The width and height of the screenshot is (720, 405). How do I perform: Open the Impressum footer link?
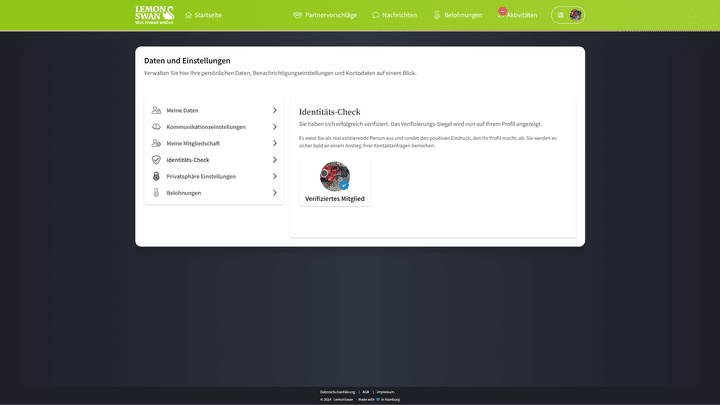tap(385, 392)
